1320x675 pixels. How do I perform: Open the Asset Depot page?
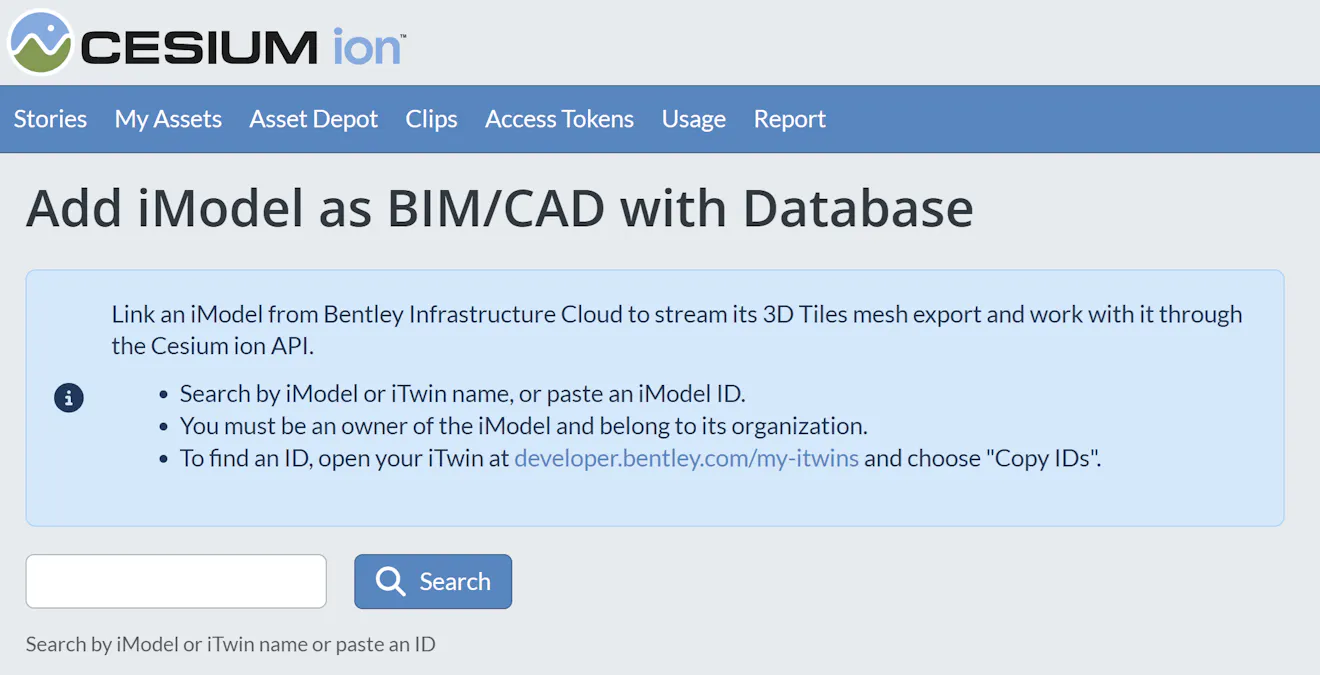314,119
